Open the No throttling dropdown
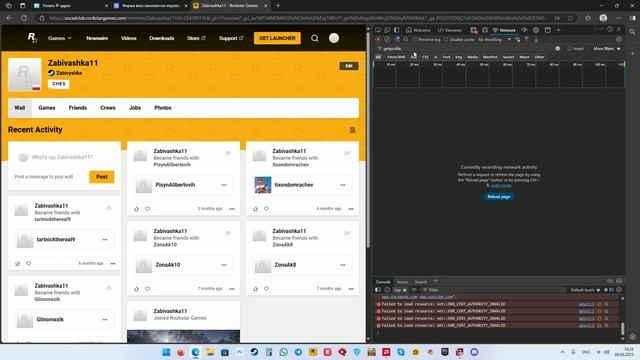 [x=494, y=40]
